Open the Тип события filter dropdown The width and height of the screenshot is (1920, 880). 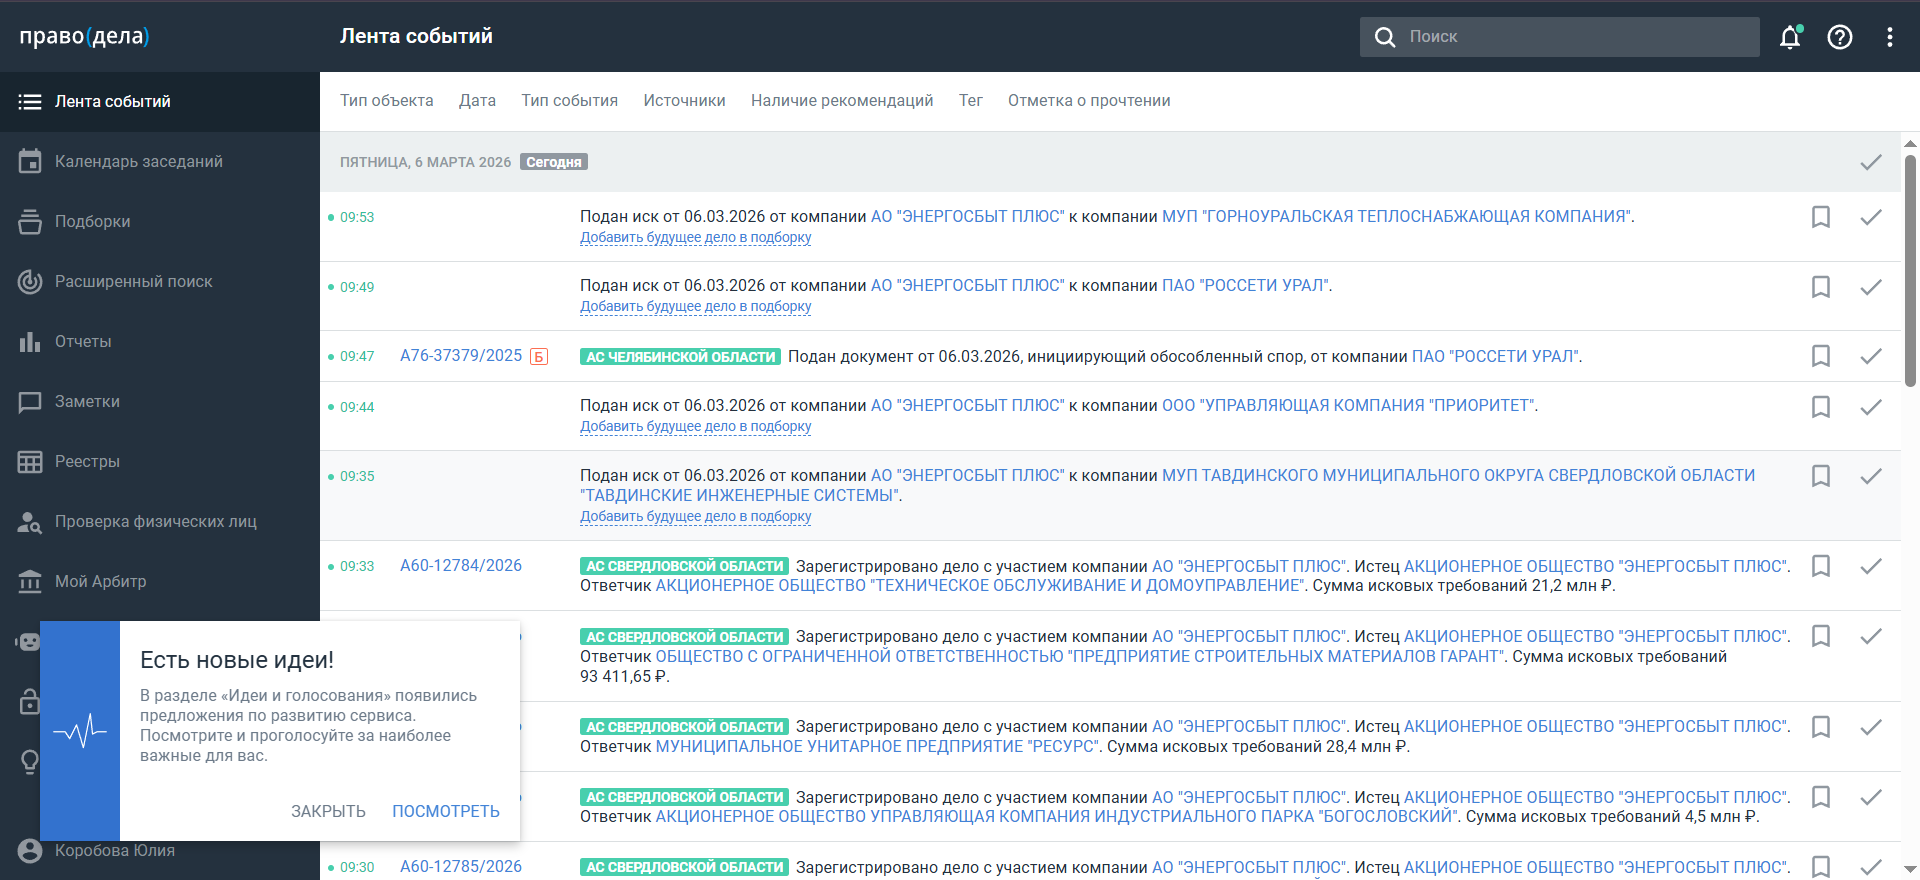(x=569, y=100)
